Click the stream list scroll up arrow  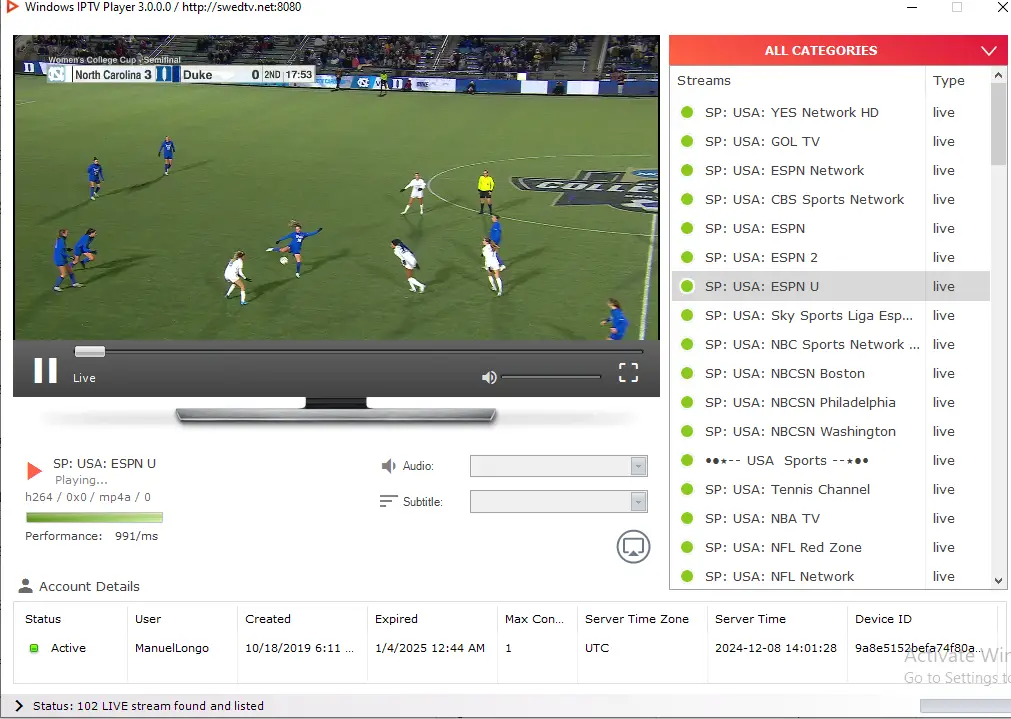coord(999,75)
